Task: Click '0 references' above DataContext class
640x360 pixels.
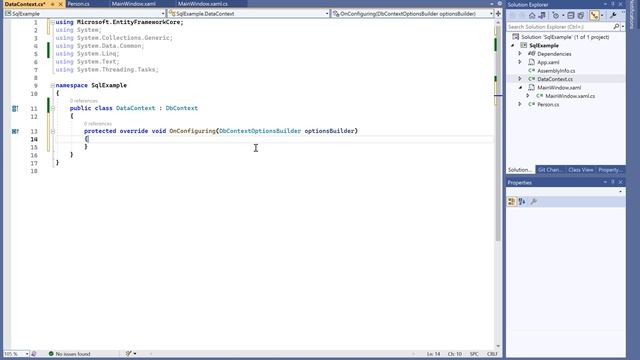Action: [x=84, y=101]
